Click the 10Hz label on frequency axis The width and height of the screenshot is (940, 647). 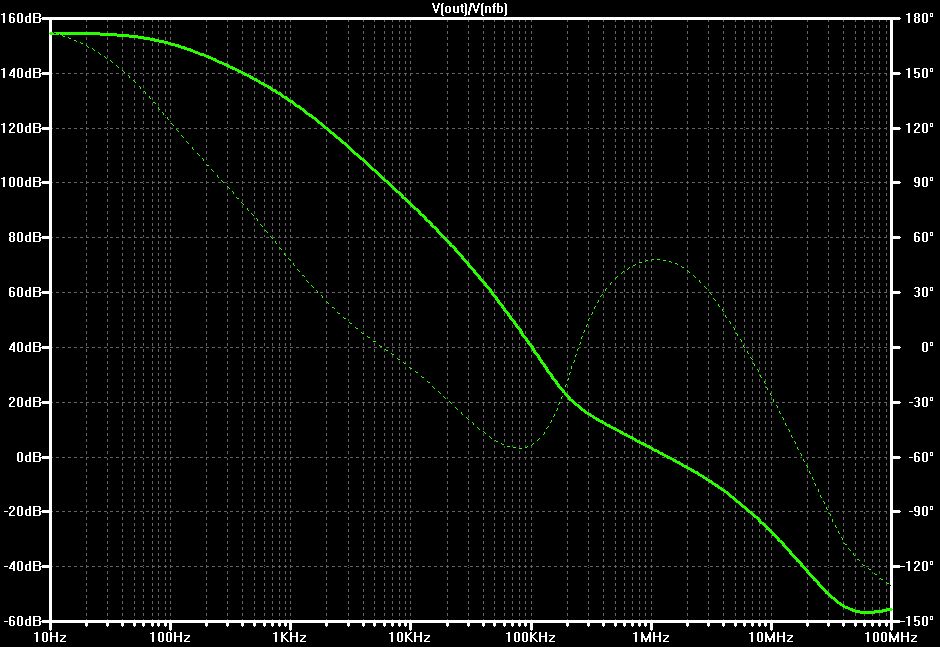(50, 637)
